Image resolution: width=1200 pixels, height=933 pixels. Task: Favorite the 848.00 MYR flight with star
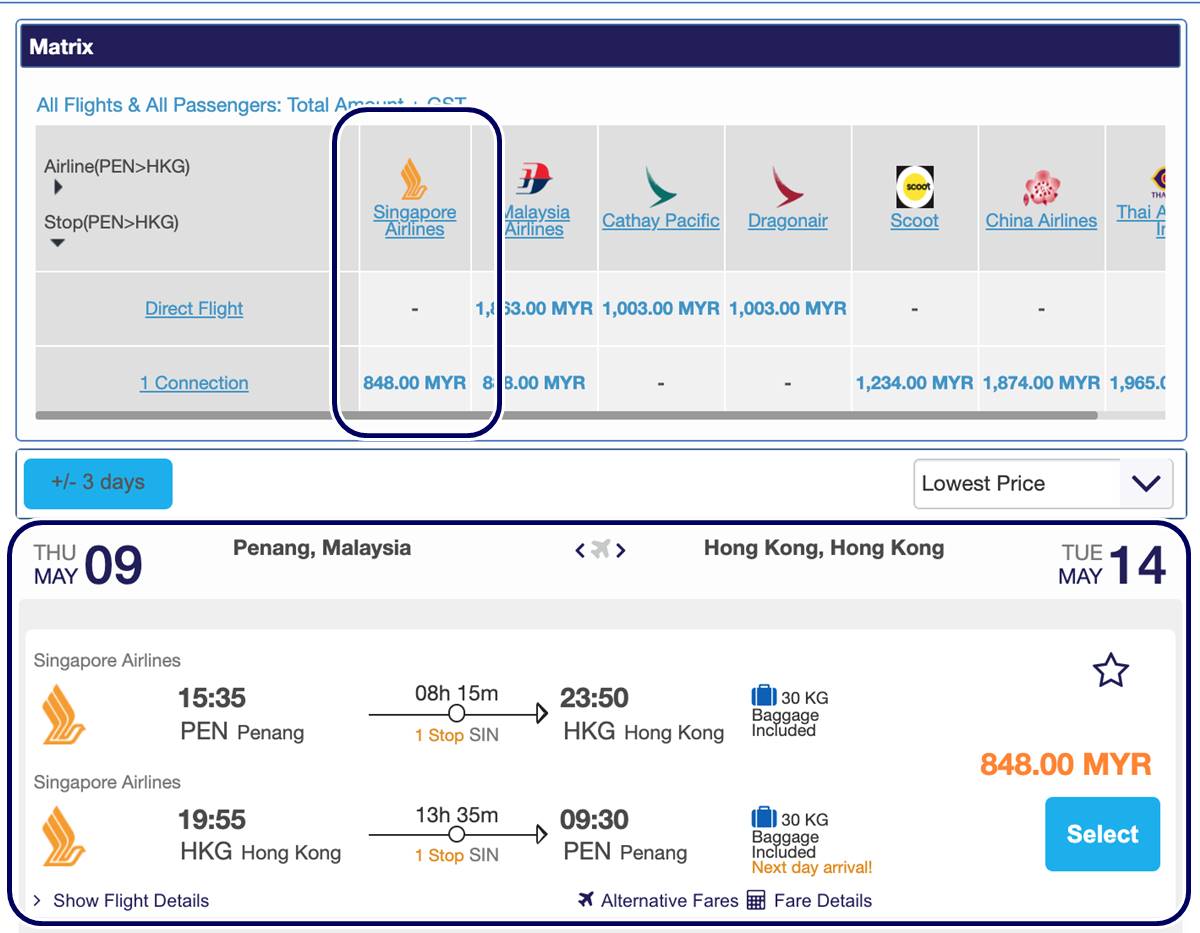[x=1111, y=671]
